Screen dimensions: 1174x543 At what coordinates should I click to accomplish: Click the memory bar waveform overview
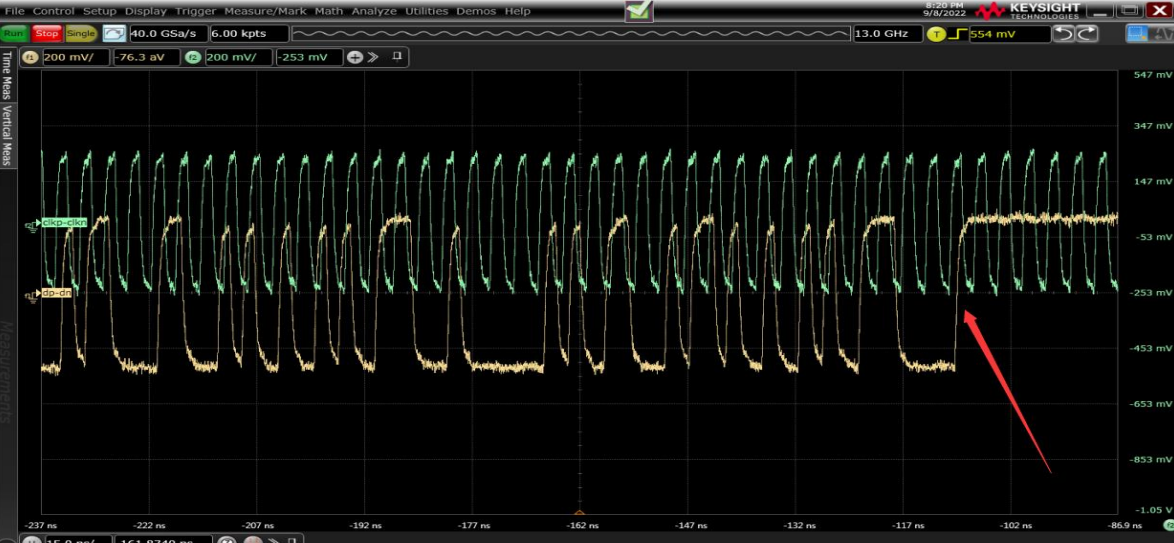571,34
